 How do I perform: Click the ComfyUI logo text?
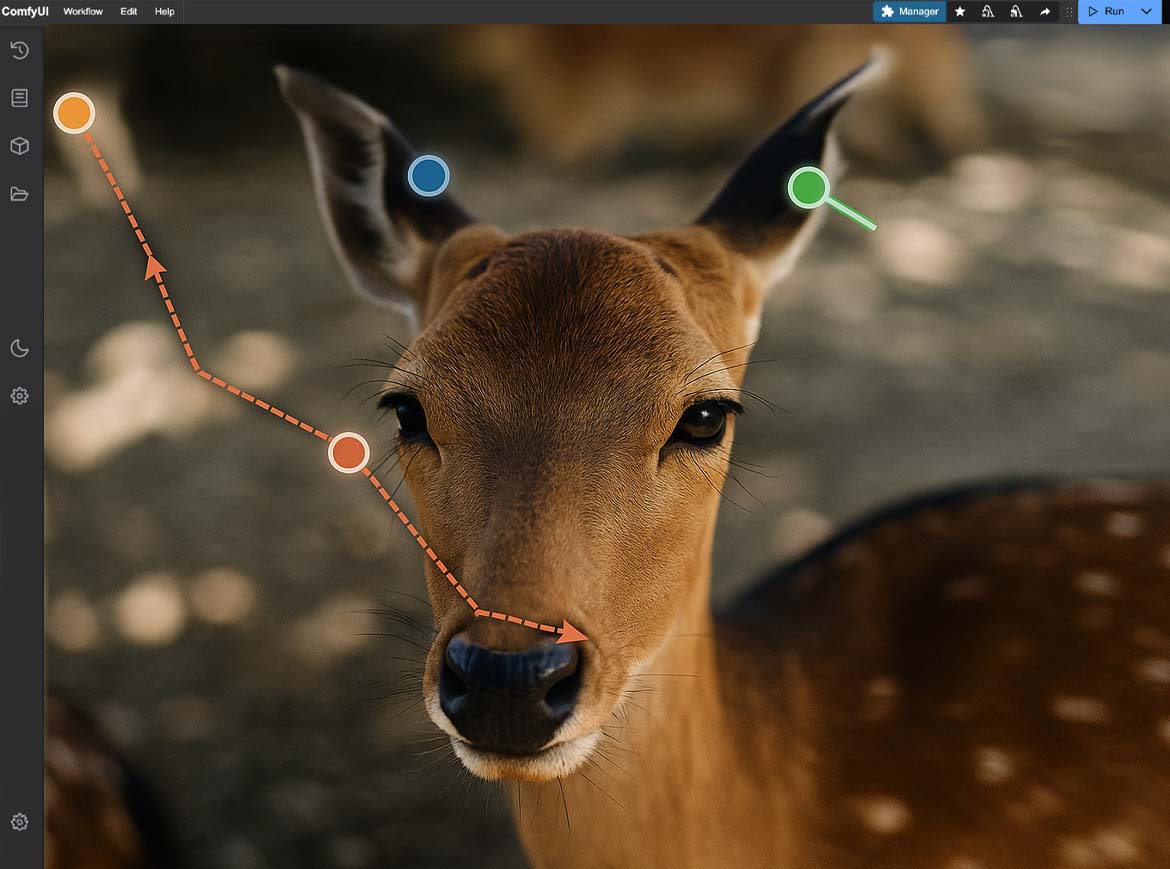[25, 11]
